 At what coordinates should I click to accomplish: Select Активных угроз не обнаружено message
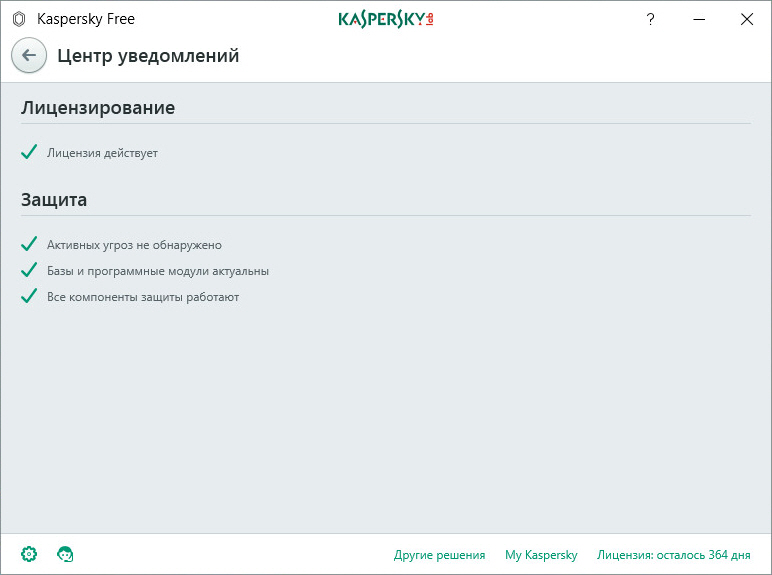tap(134, 245)
